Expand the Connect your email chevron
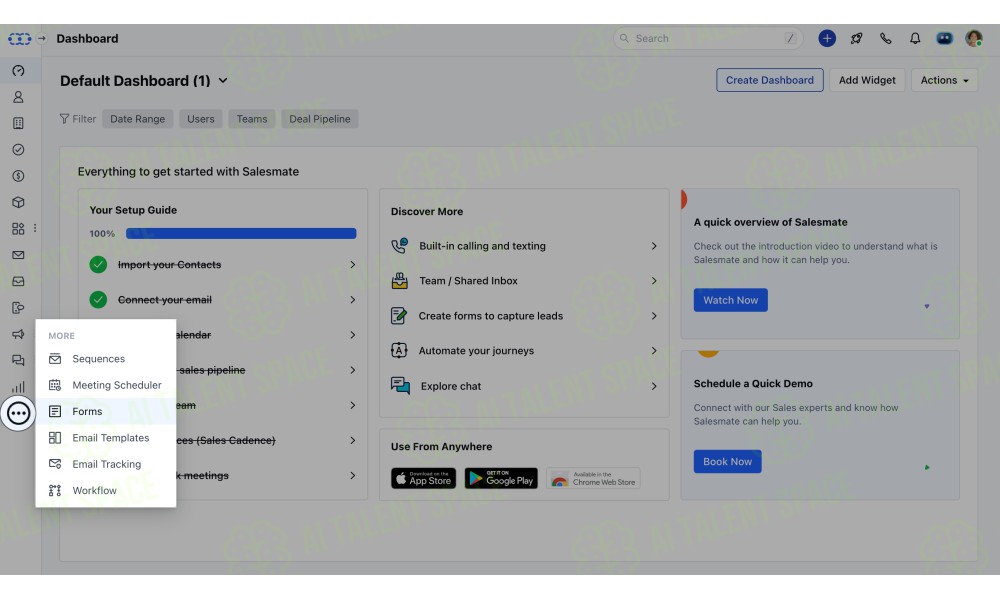This screenshot has height=600, width=1000. [352, 300]
